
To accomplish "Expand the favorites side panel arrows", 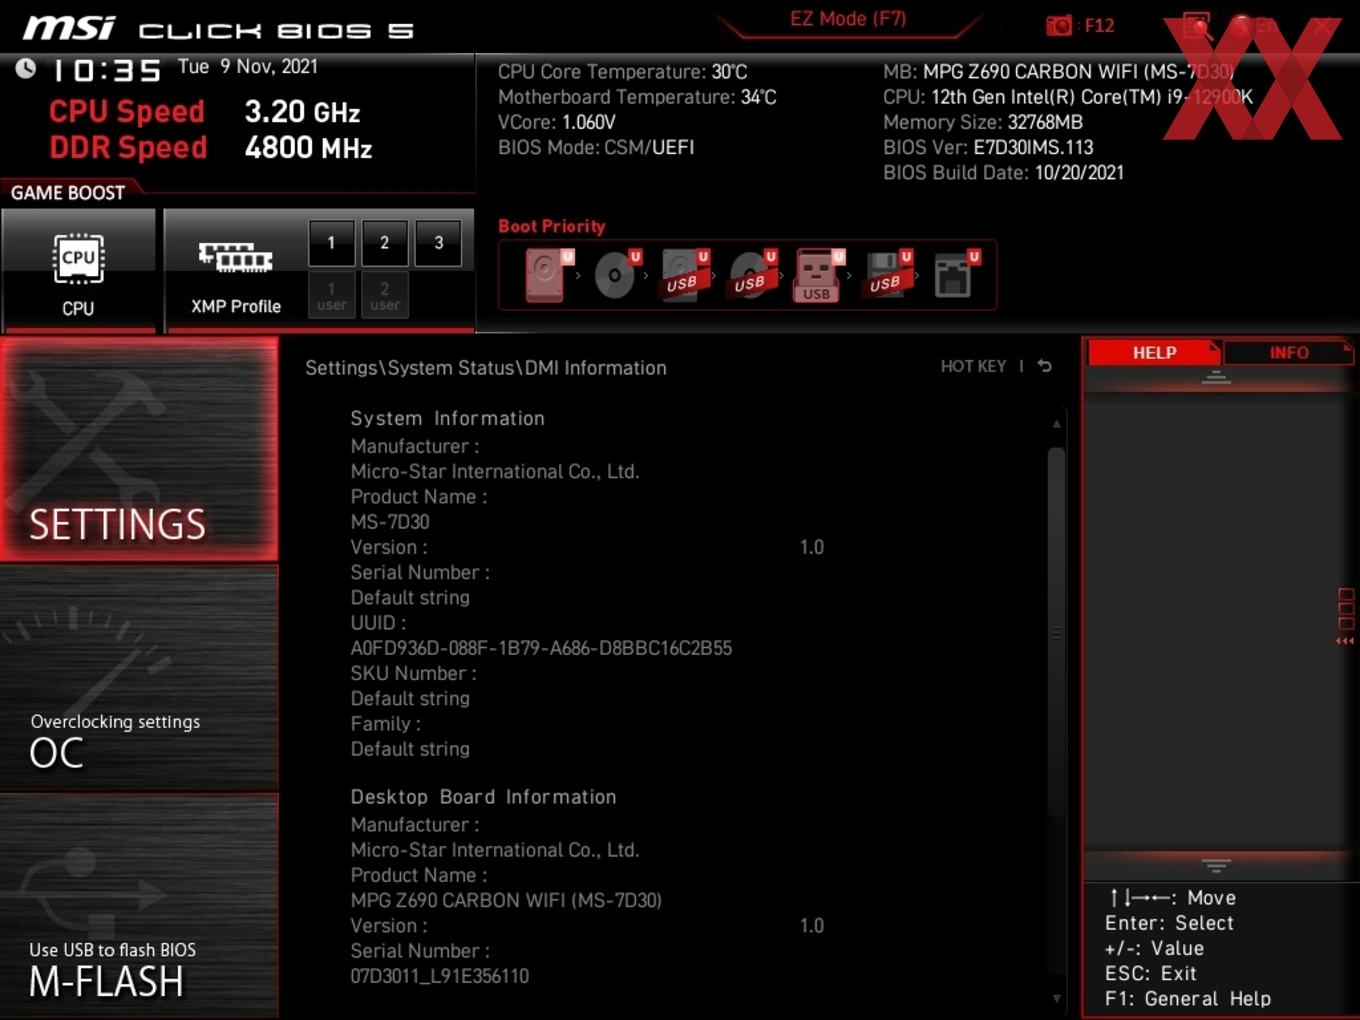I will 1345,641.
